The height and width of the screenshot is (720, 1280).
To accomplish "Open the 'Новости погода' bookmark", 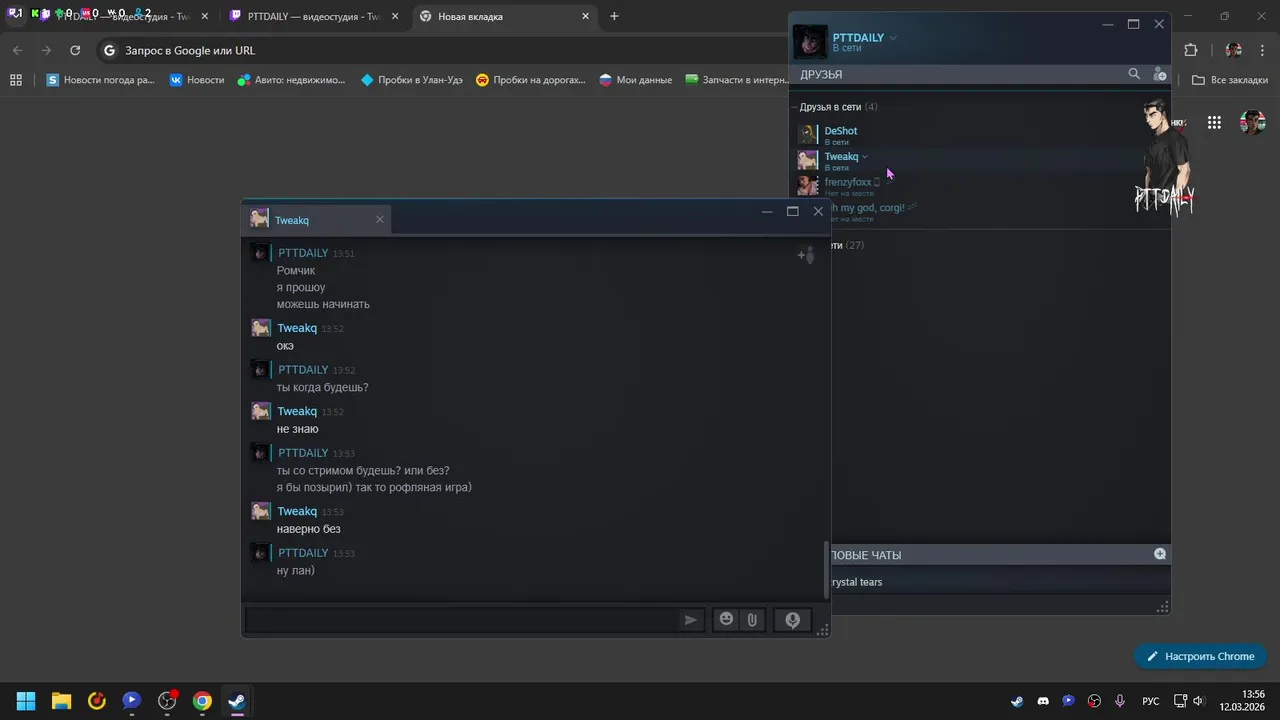I will 101,80.
